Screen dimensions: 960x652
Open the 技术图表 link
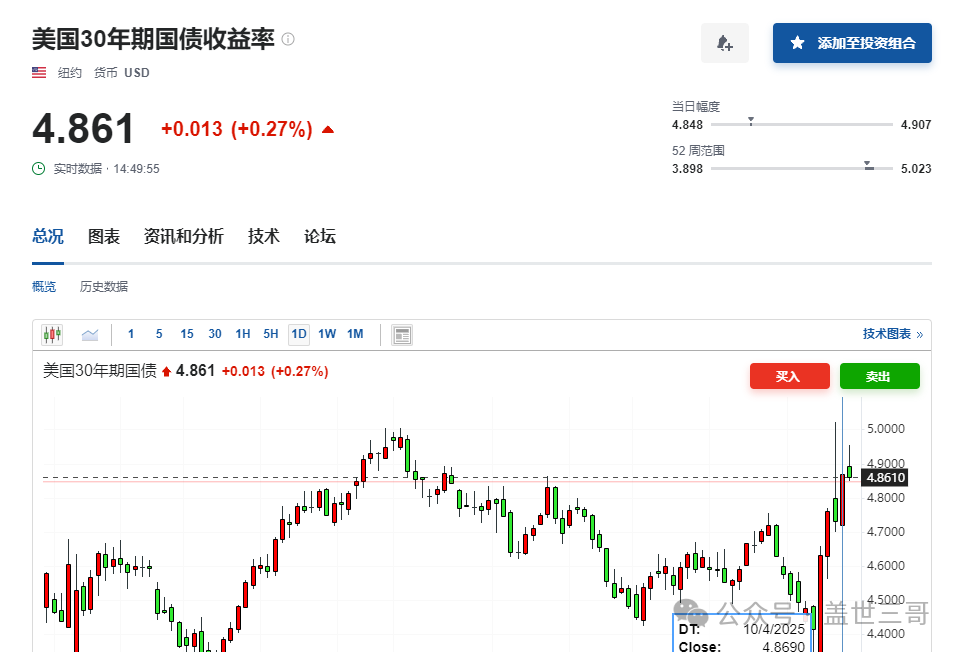pos(892,334)
